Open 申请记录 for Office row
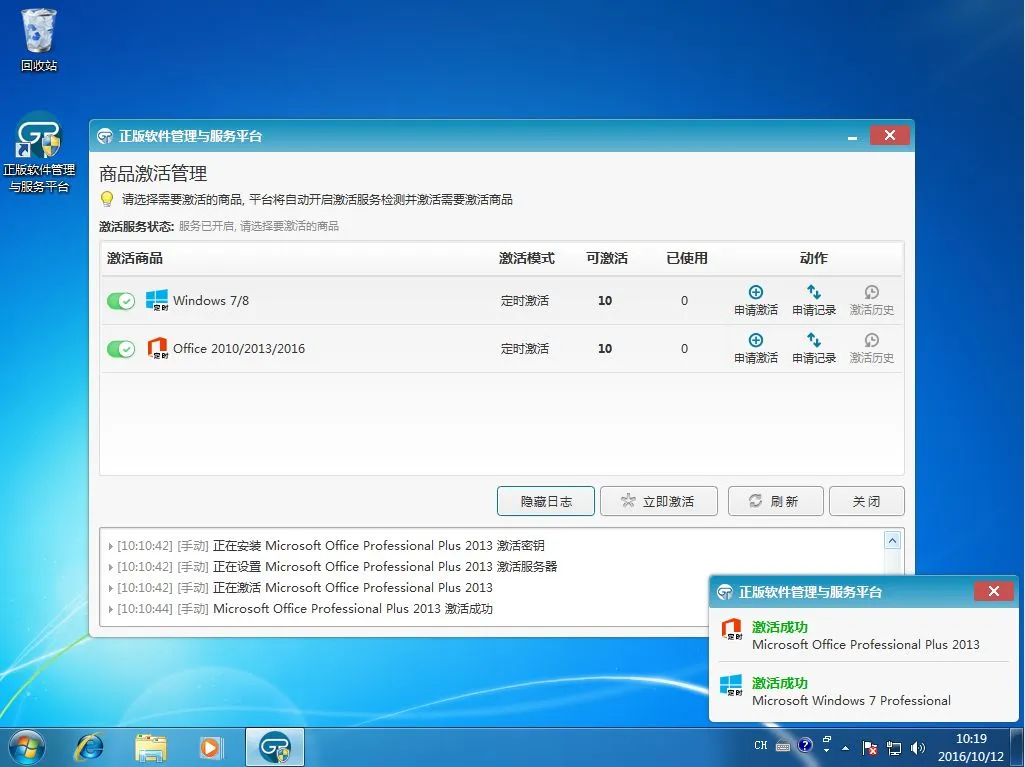This screenshot has width=1025, height=767. click(x=814, y=348)
